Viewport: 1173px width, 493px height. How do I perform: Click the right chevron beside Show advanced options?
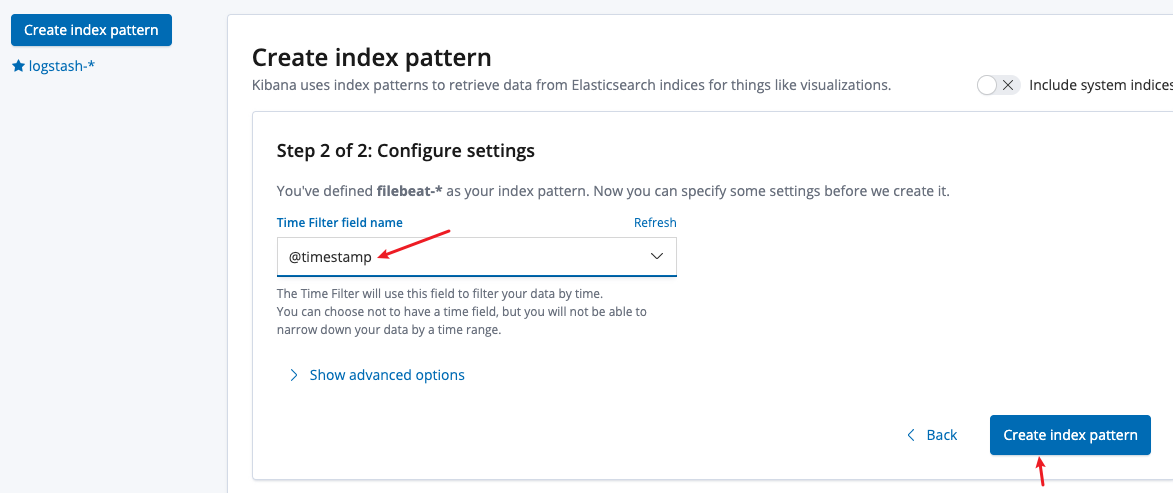(x=294, y=375)
